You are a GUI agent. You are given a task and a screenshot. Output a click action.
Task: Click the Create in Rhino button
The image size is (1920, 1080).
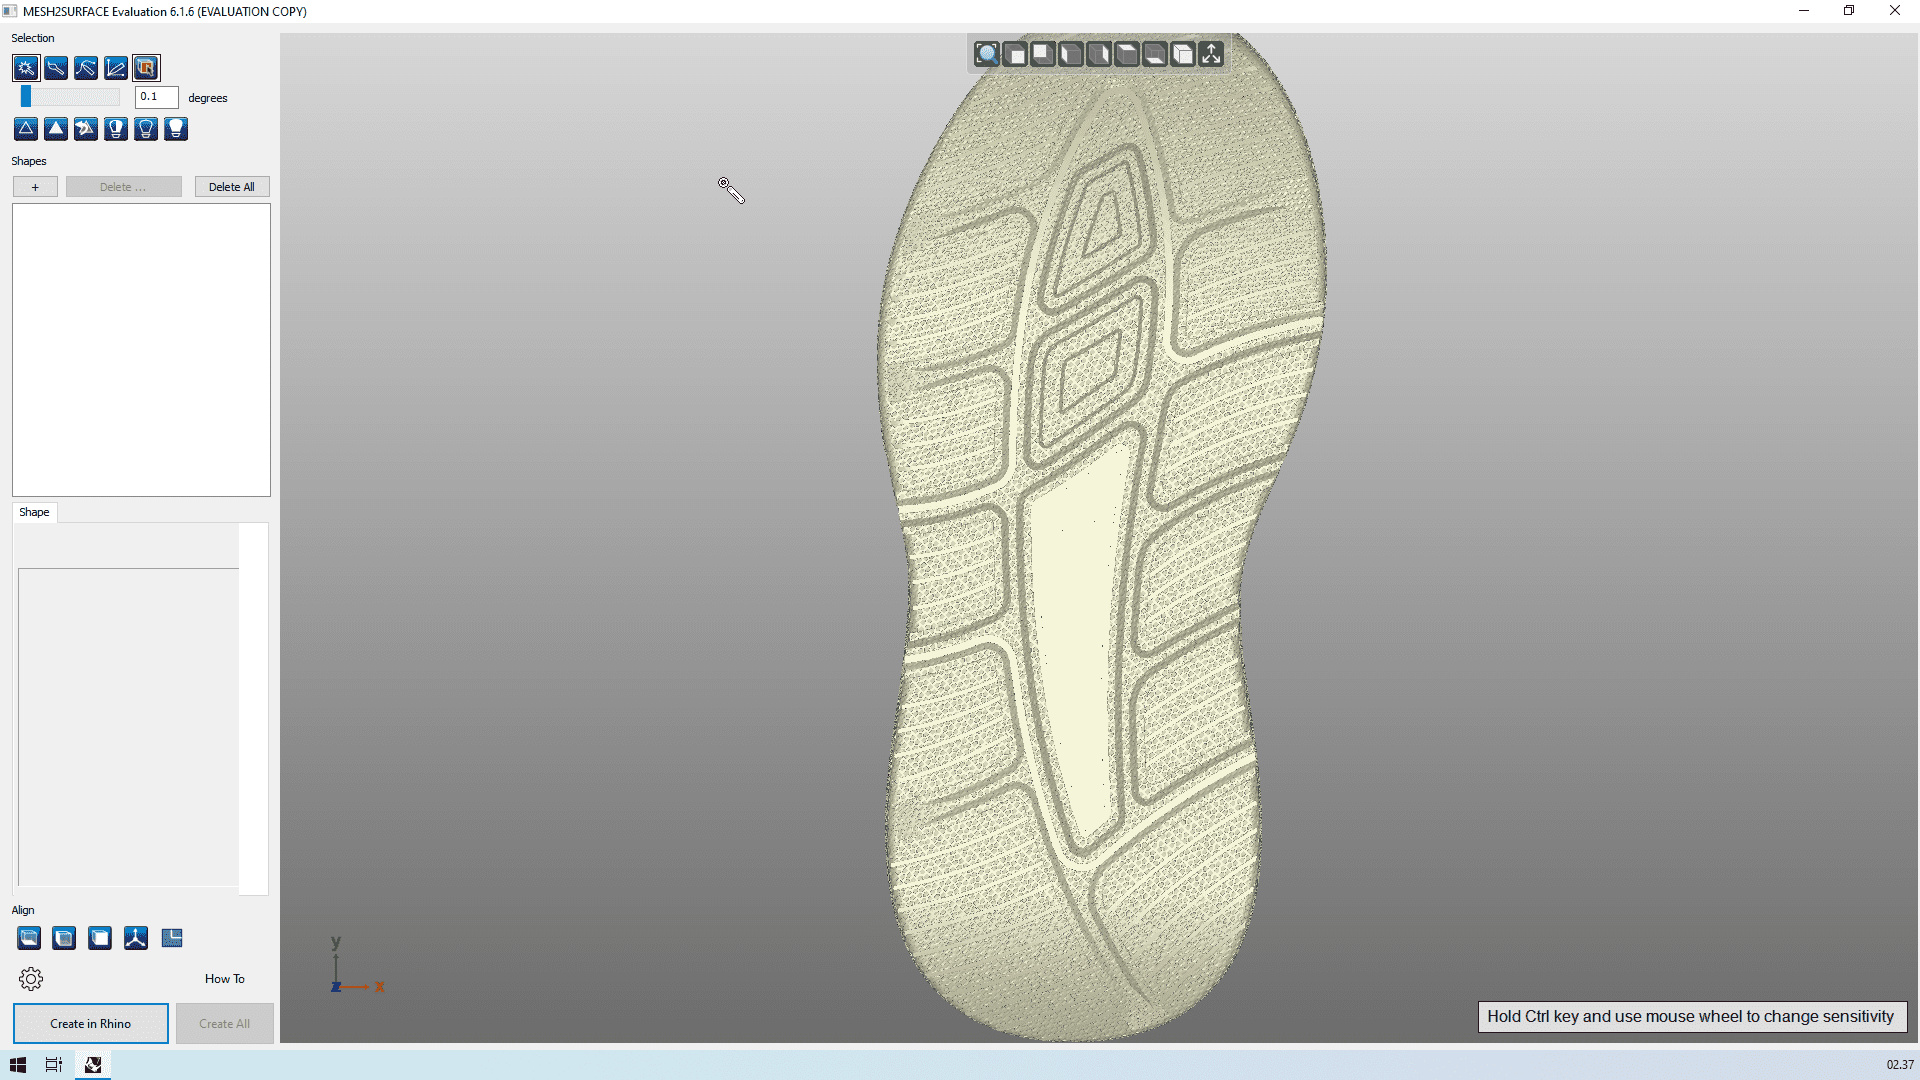coord(90,1023)
